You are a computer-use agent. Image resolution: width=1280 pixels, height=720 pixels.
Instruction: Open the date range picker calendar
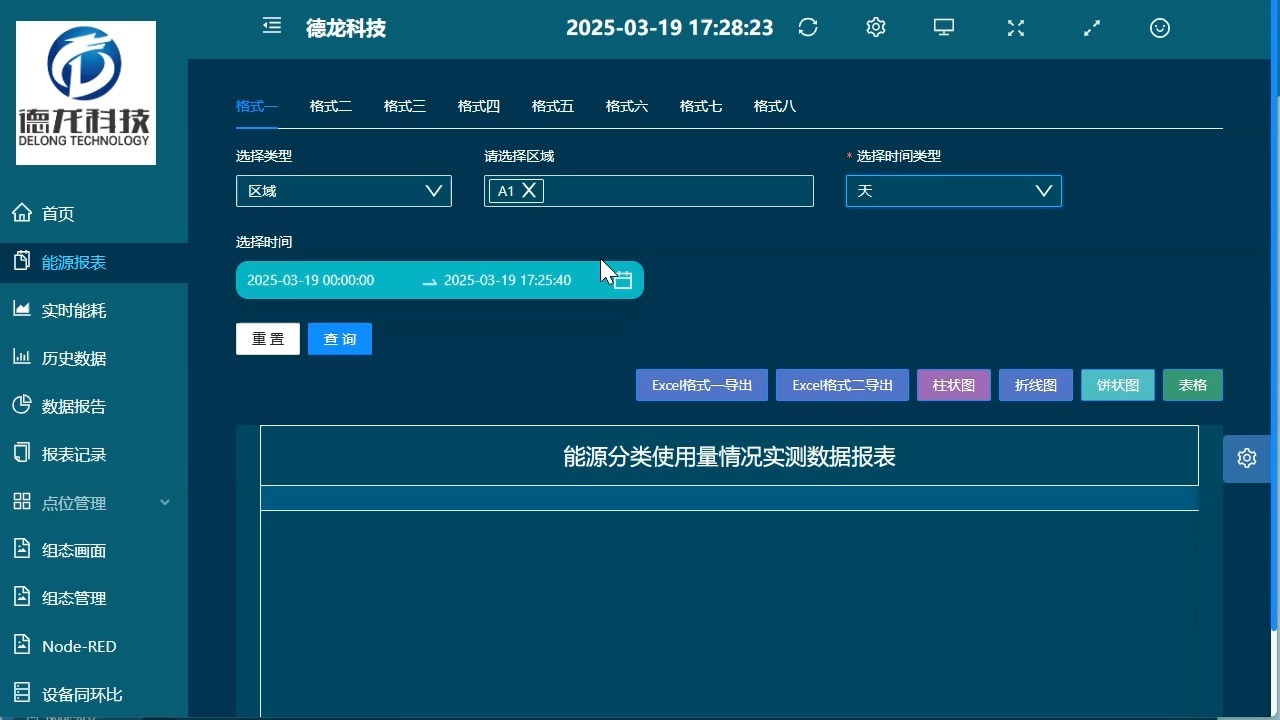pyautogui.click(x=621, y=280)
